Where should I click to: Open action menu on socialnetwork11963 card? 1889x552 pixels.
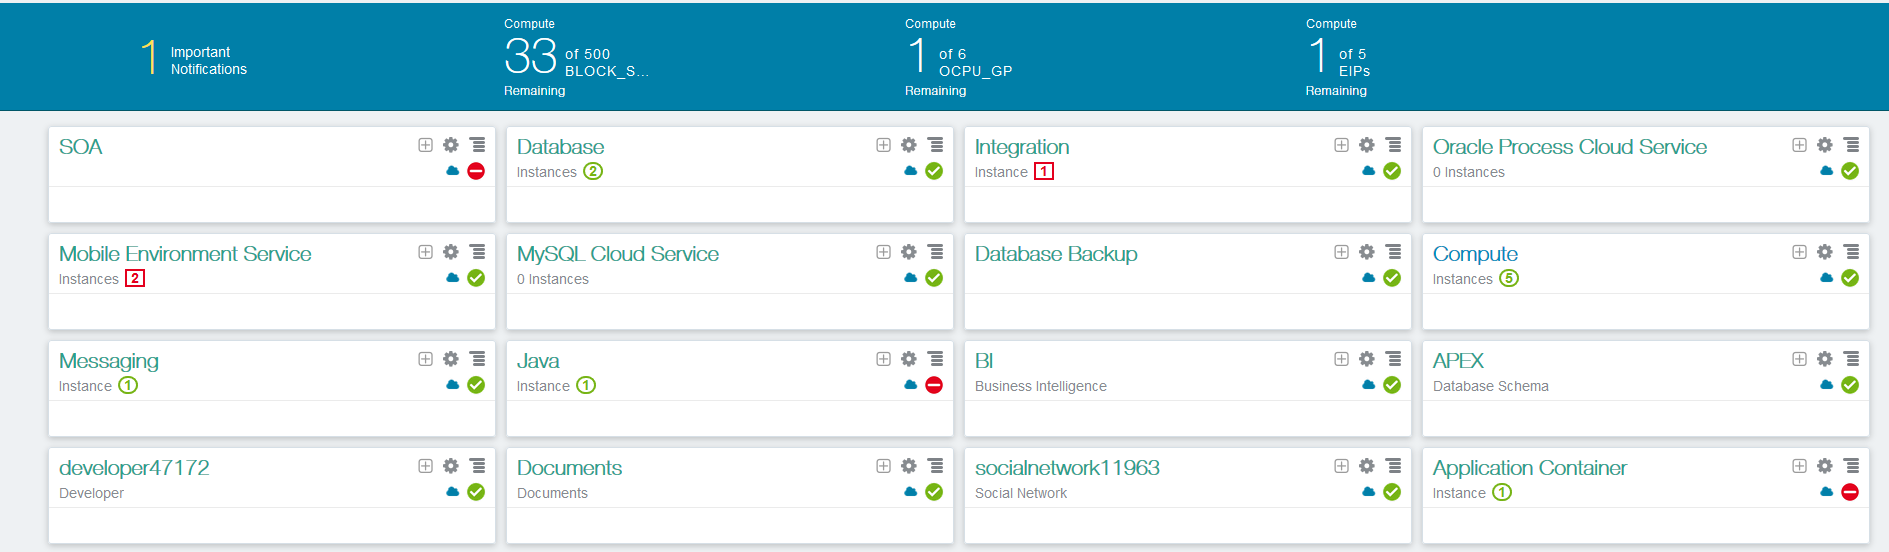pos(1394,466)
